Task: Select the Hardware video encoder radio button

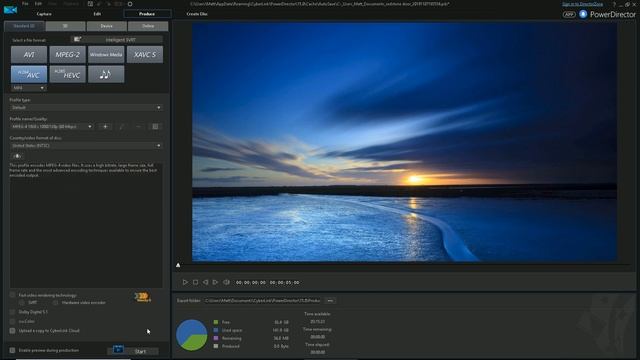Action: [x=55, y=302]
